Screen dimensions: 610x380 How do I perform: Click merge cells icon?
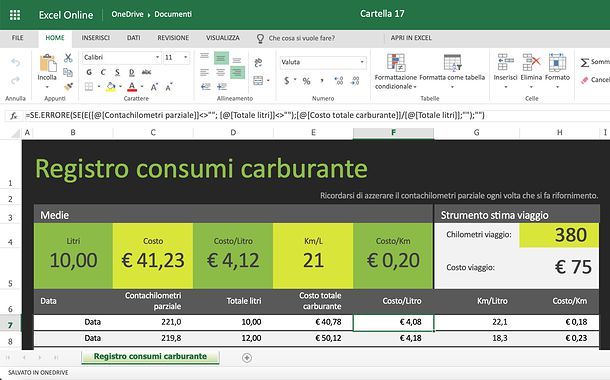point(258,81)
